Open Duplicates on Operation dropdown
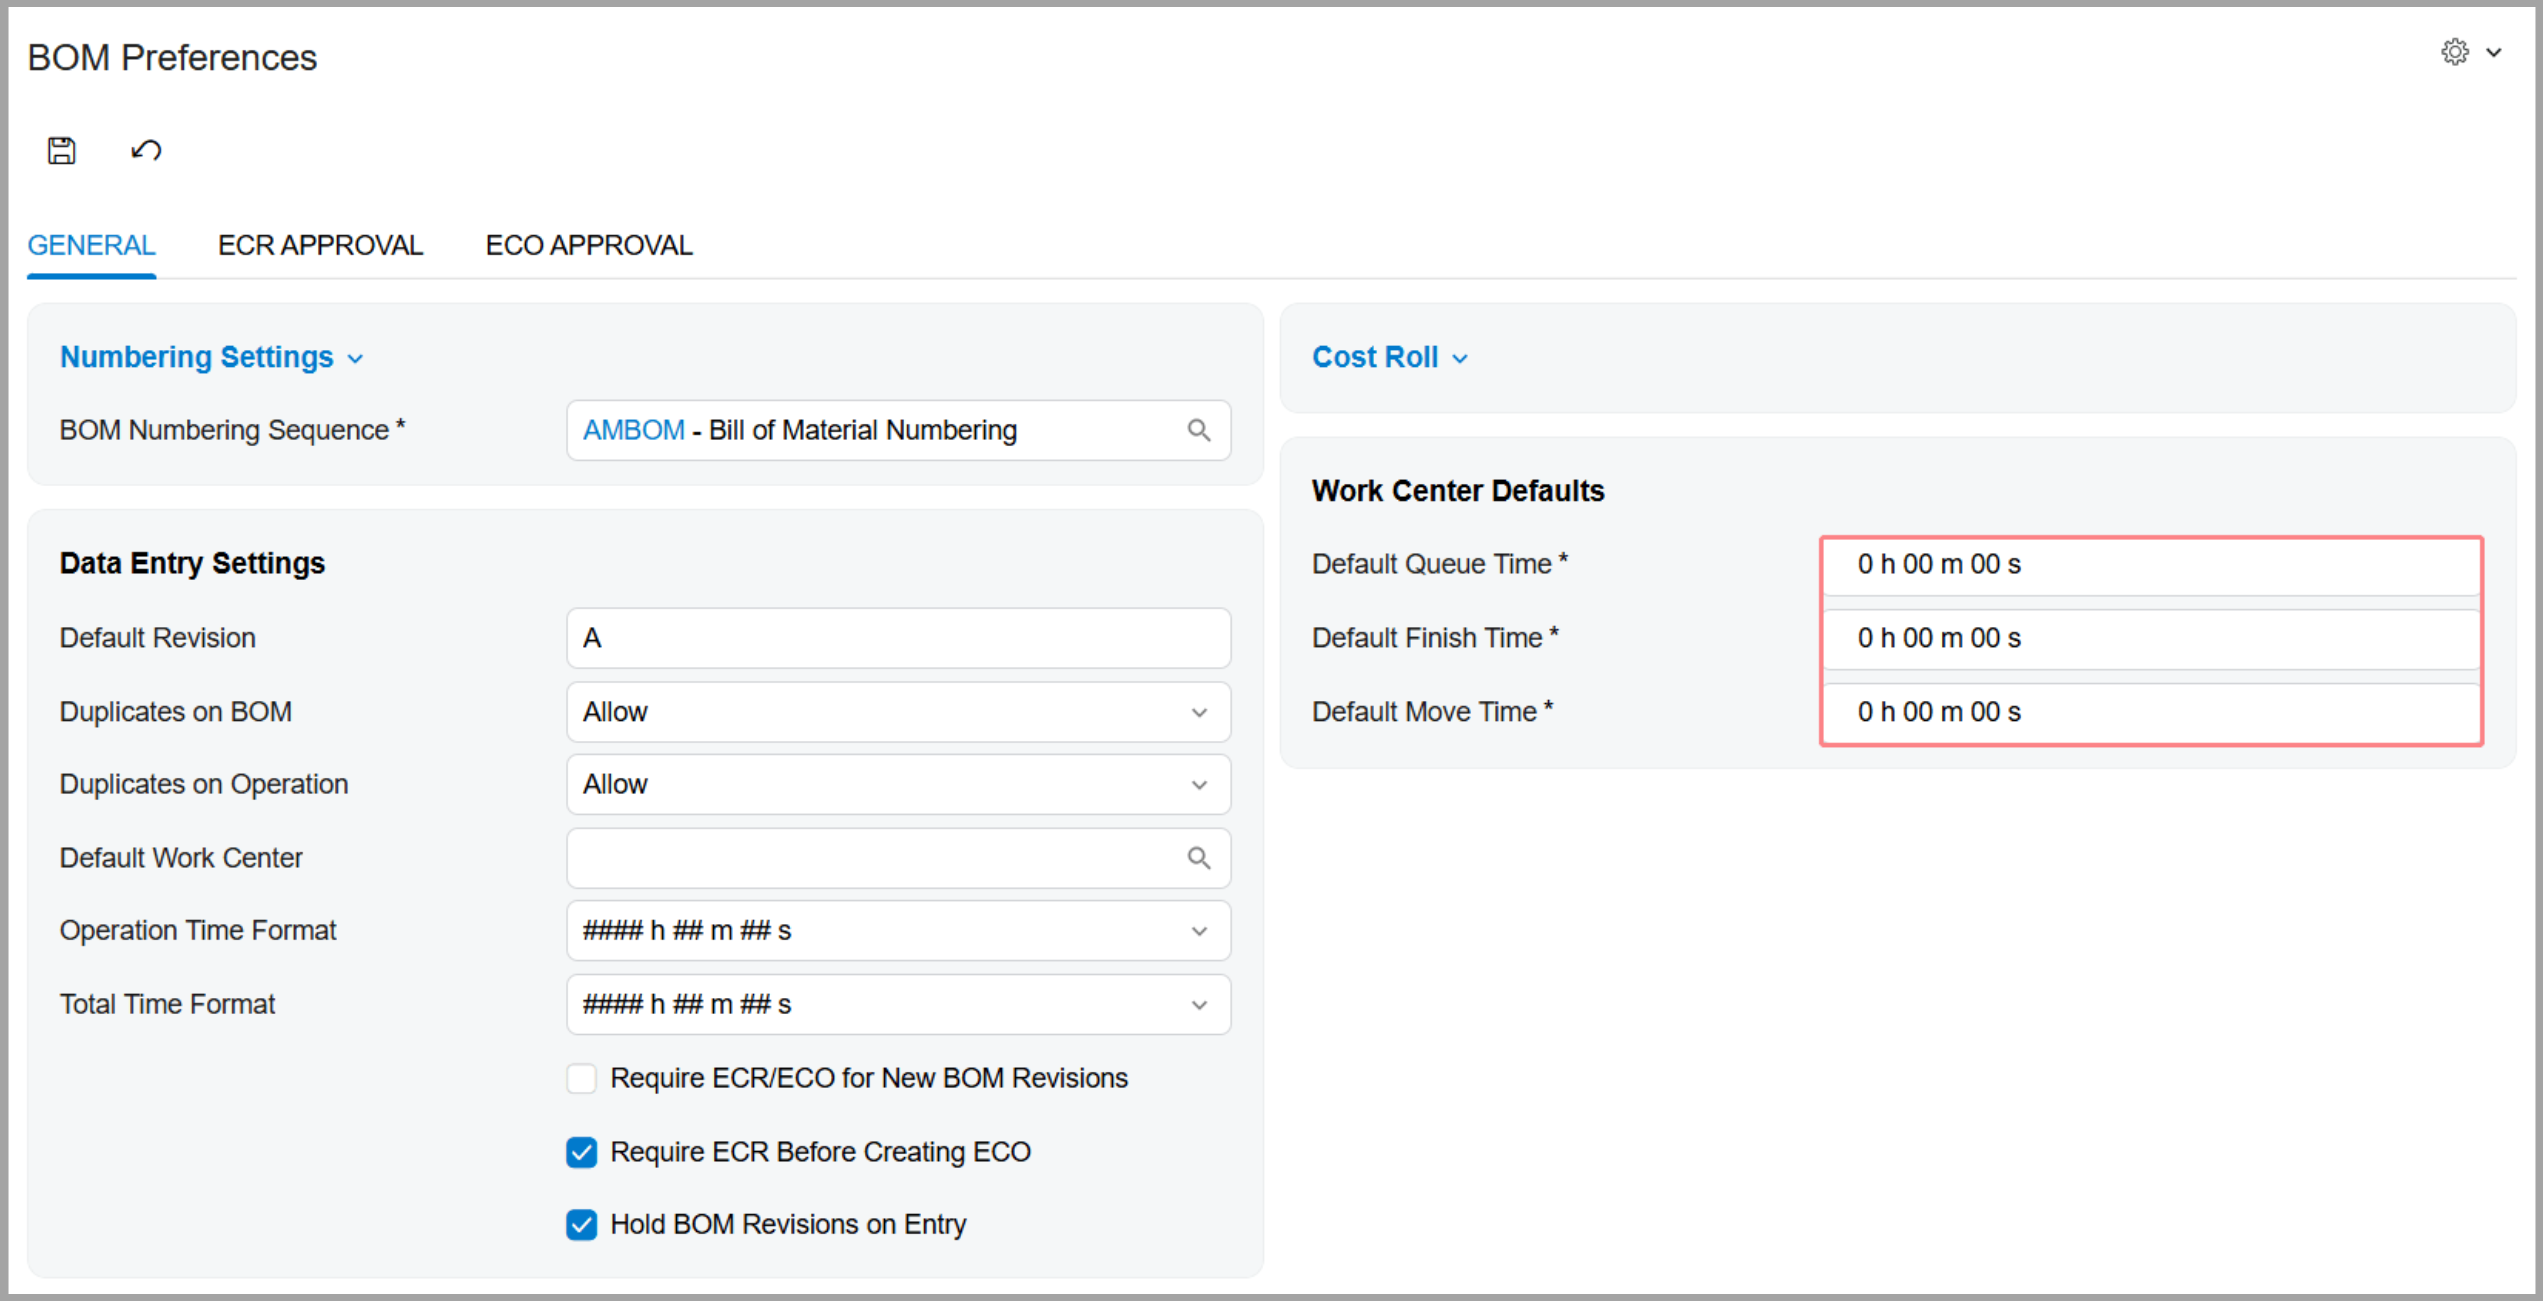 897,785
